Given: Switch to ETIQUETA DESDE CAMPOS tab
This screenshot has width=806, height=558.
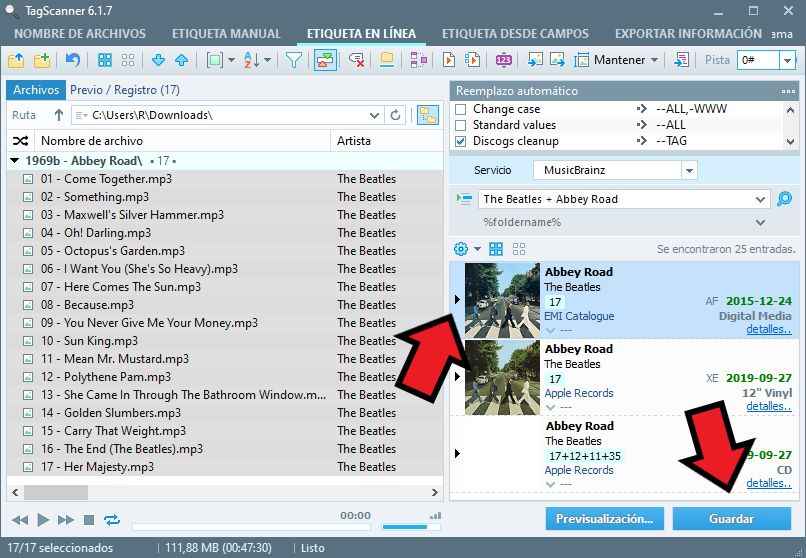Looking at the screenshot, I should [515, 34].
